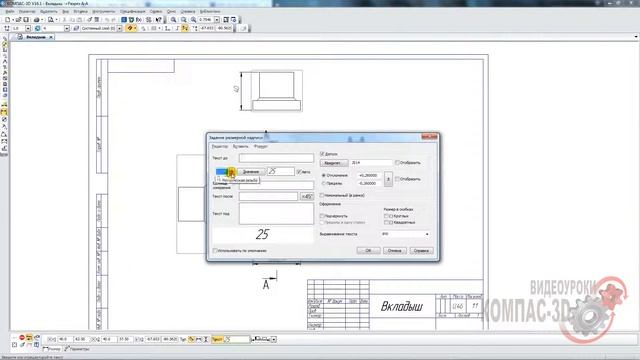The image size is (640, 360).
Task: Click the highlighted snaps icon in current-state toolbar
Action: [130, 28]
